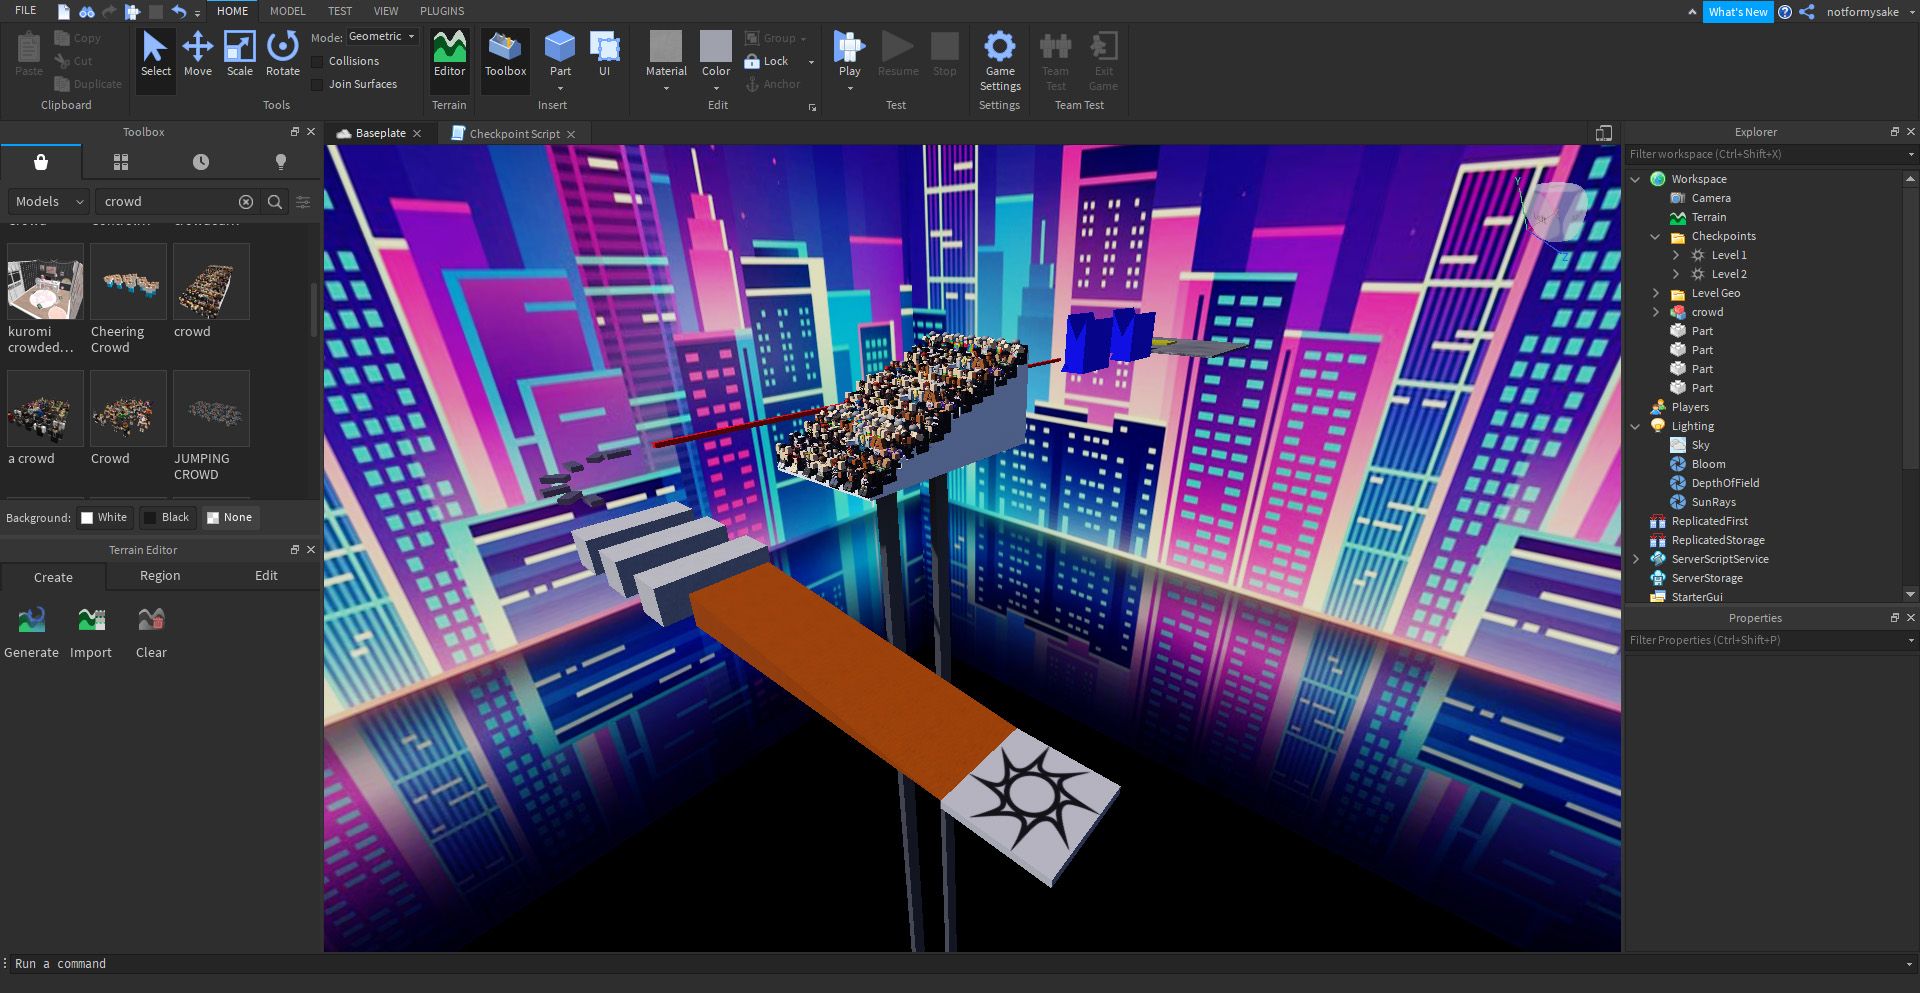Open Toolbox Marketplace tab
Viewport: 1920px width, 993px height.
click(x=41, y=162)
